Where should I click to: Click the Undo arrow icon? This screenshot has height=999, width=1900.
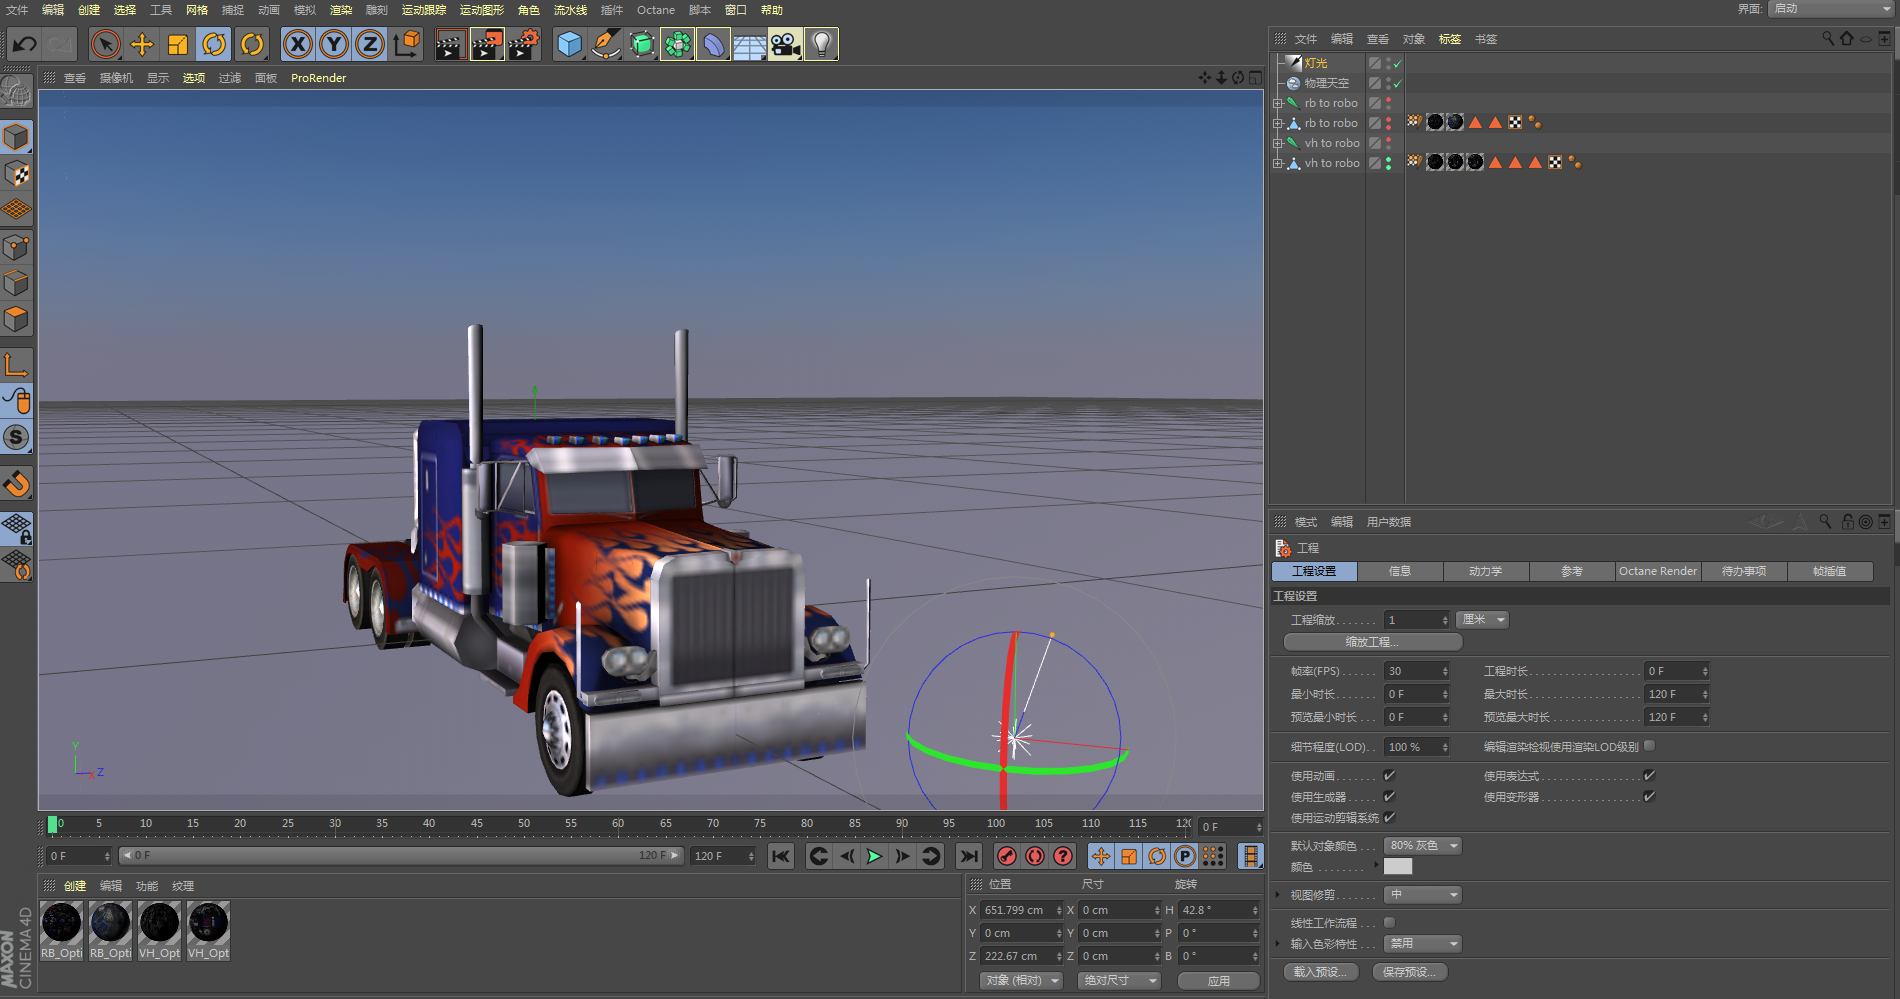click(x=24, y=44)
